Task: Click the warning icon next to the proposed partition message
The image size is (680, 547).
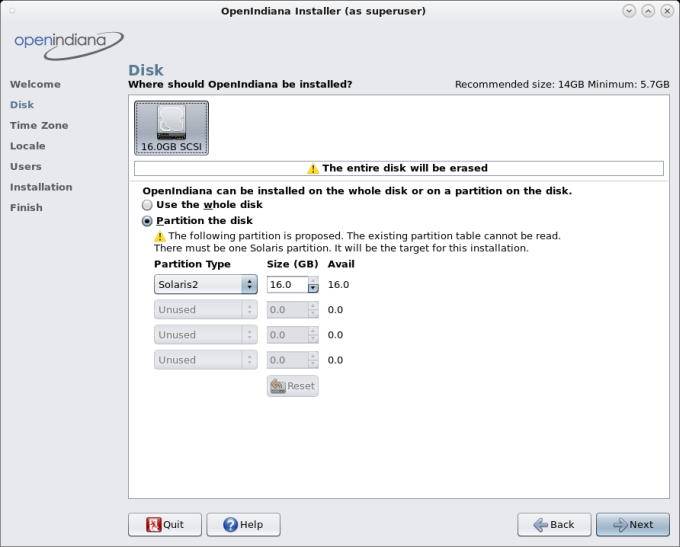Action: click(160, 236)
